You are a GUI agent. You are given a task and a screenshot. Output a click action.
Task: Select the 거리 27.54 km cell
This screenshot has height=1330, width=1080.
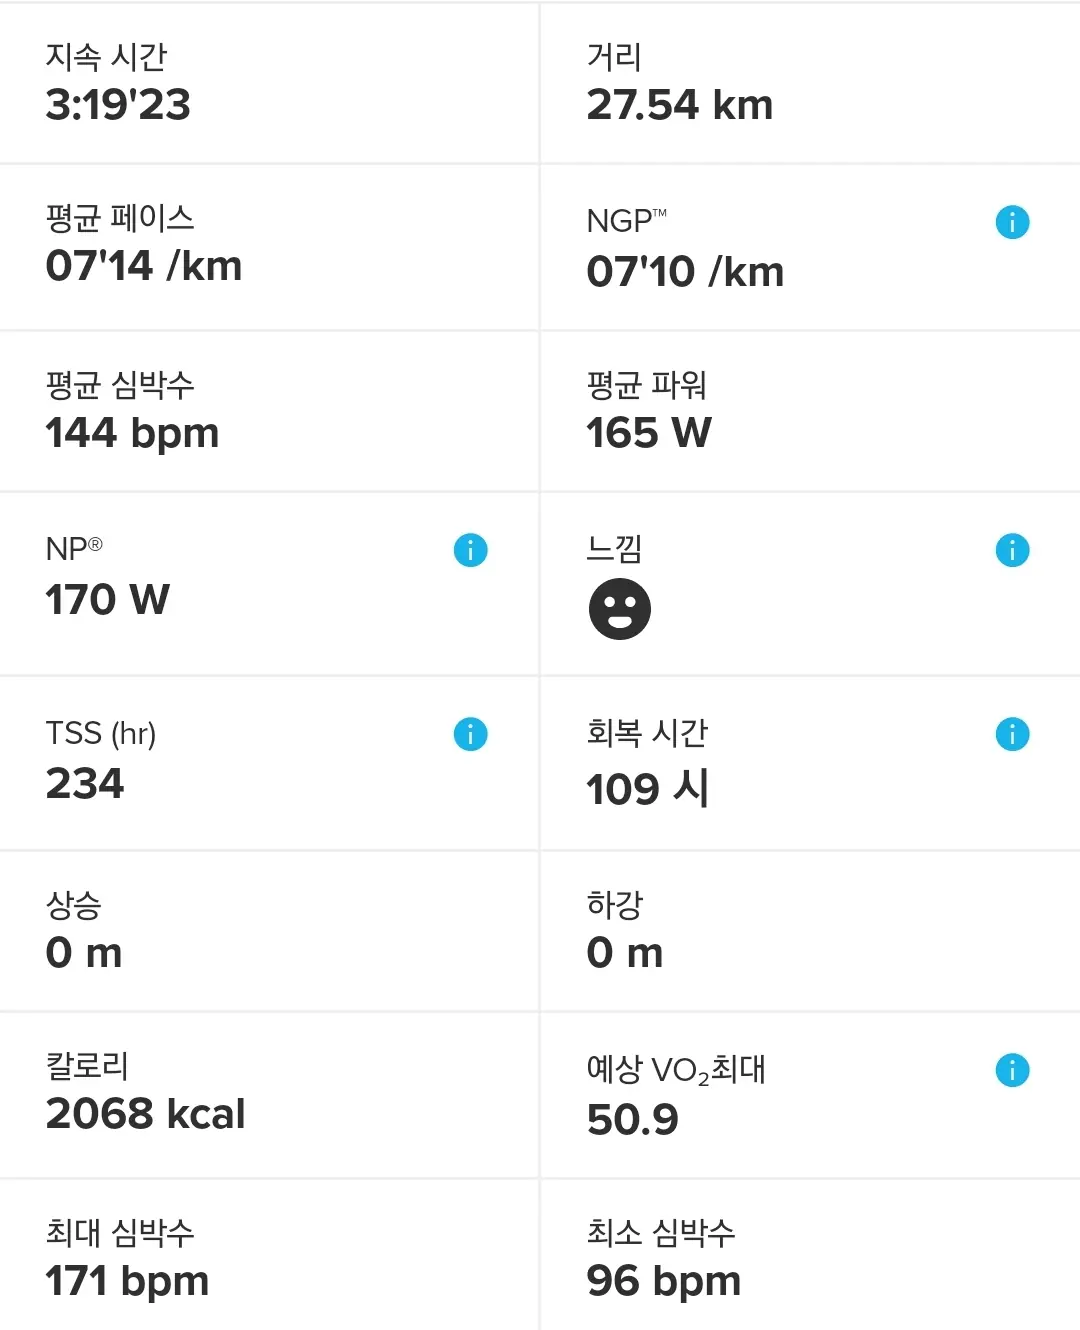[x=680, y=105]
